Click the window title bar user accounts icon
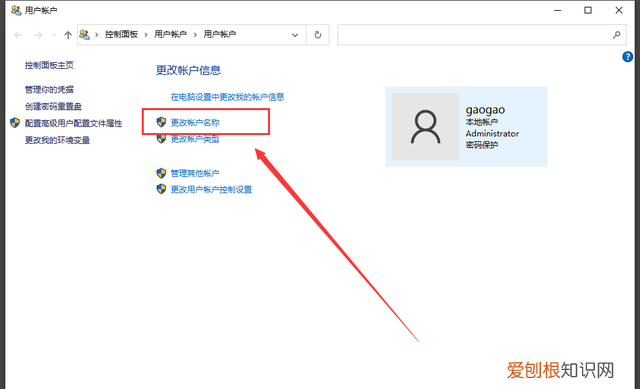The height and width of the screenshot is (389, 640). point(16,10)
